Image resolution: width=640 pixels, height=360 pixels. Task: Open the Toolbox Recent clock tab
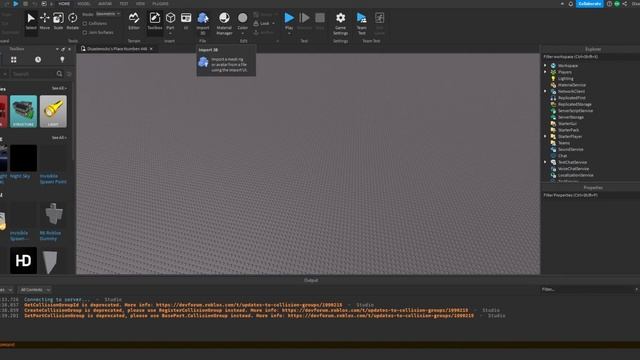(x=38, y=60)
